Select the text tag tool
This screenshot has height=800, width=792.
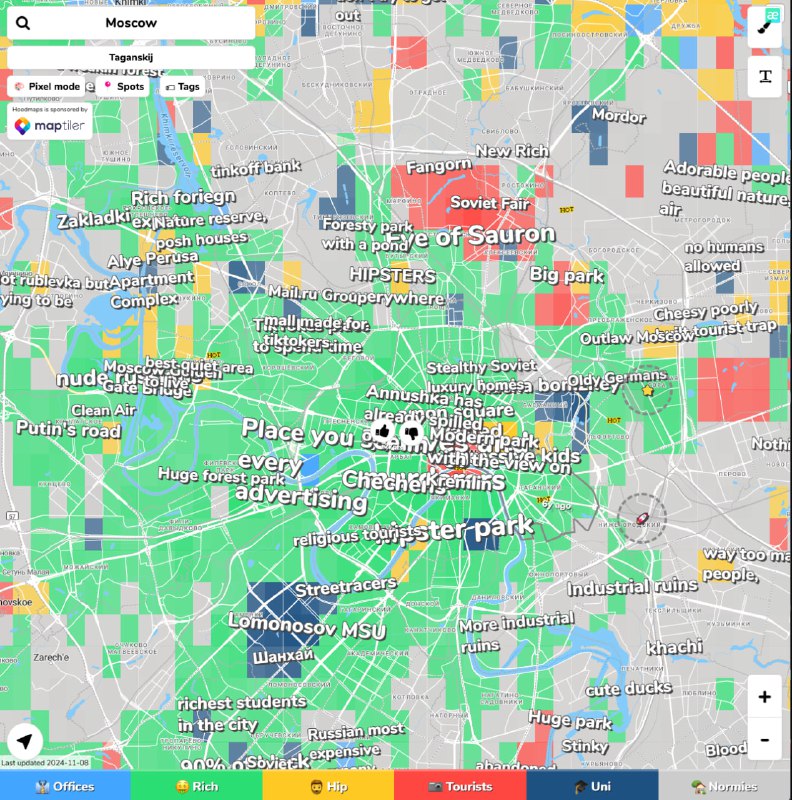point(765,76)
